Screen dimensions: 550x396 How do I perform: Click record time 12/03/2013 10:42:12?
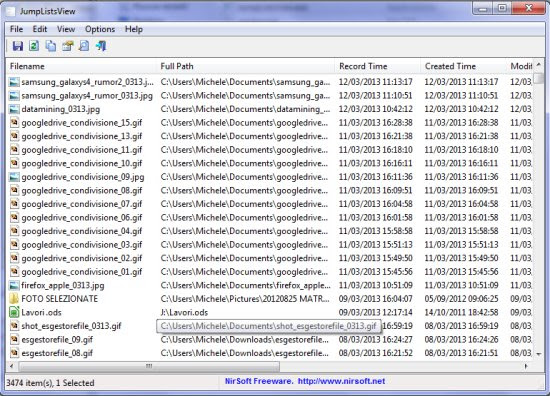(376, 109)
